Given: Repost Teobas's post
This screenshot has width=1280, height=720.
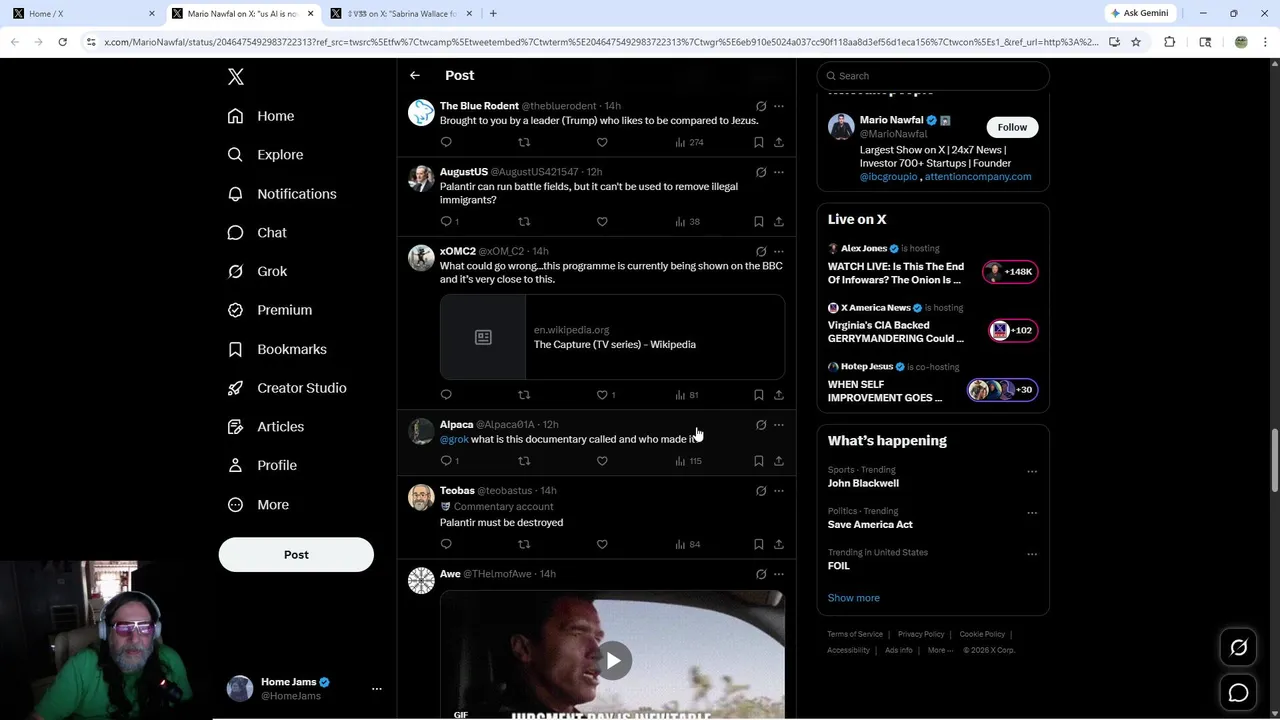Looking at the screenshot, I should click(524, 544).
